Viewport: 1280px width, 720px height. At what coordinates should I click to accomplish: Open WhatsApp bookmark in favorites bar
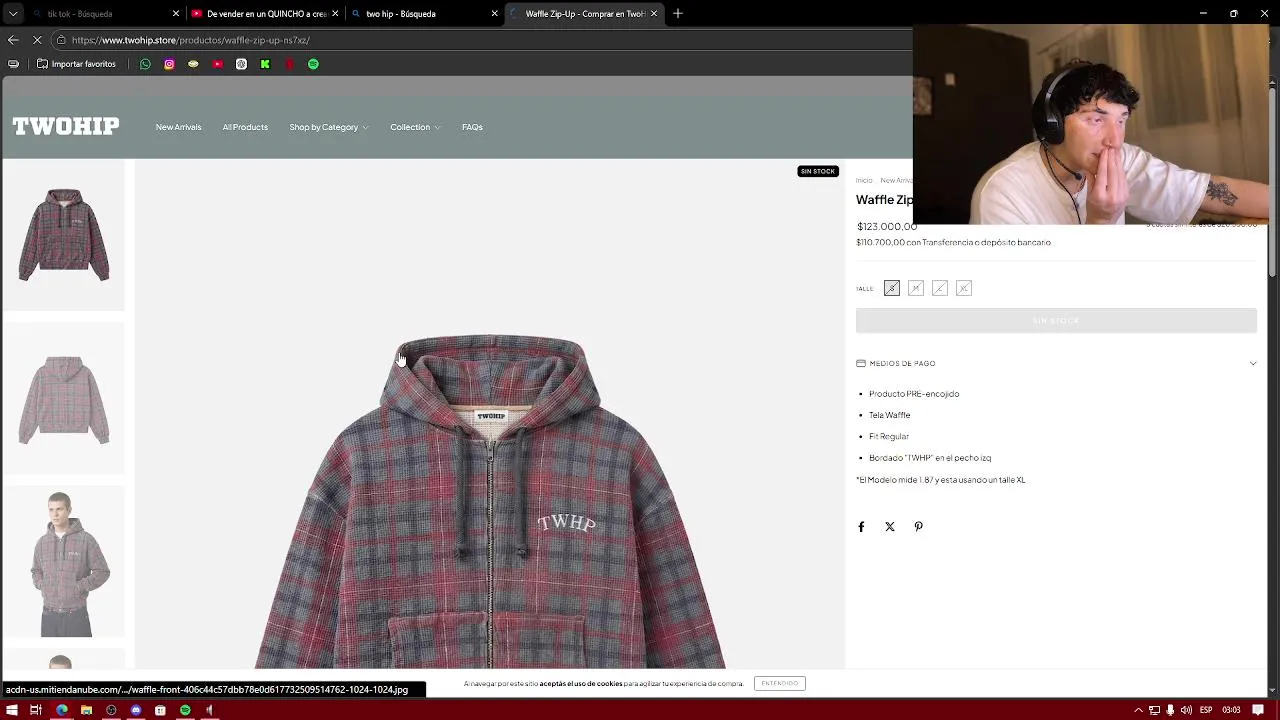point(145,64)
